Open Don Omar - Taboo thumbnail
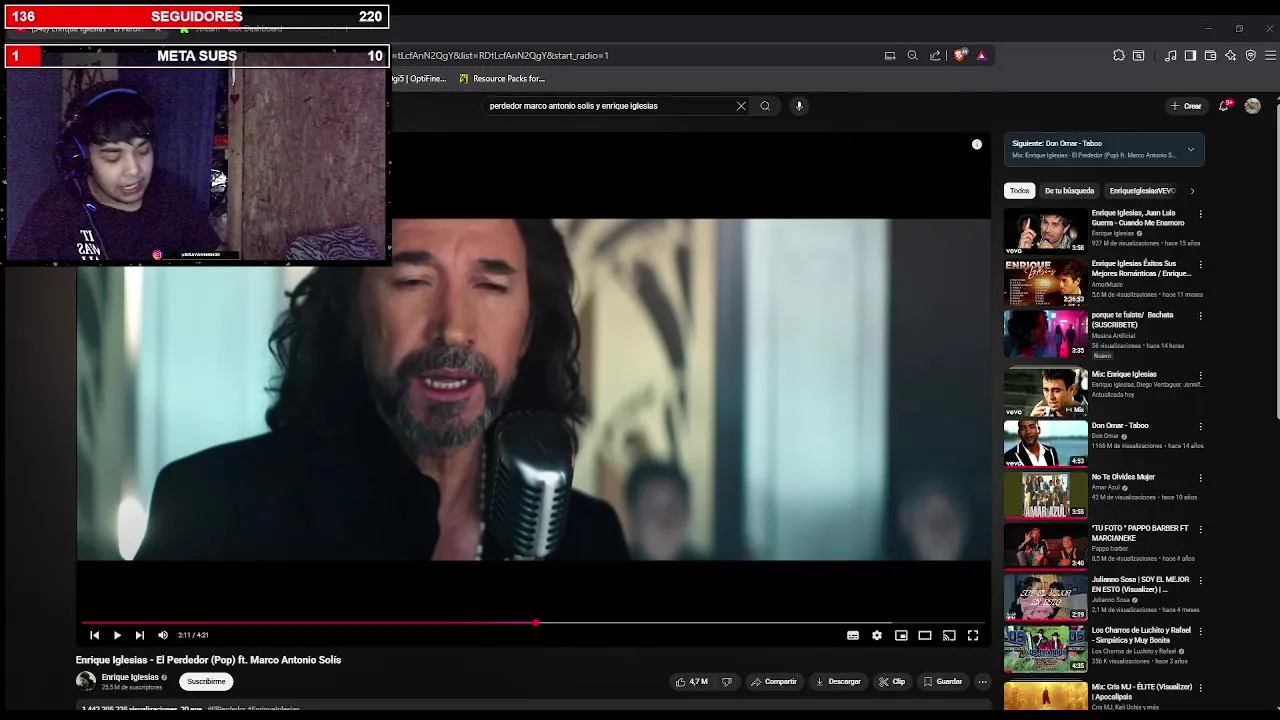Image resolution: width=1280 pixels, height=720 pixels. (1045, 444)
